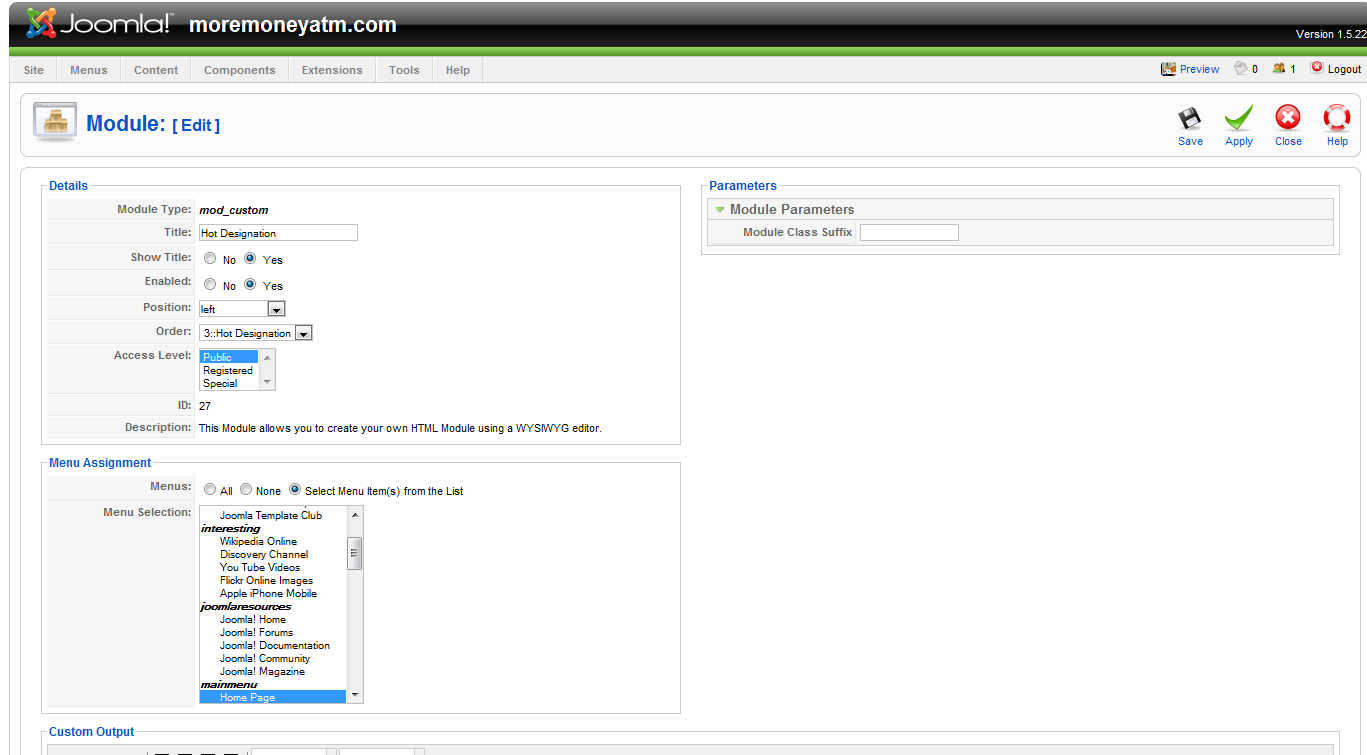
Task: Click the Joomla! logo in header
Action: pos(98,24)
